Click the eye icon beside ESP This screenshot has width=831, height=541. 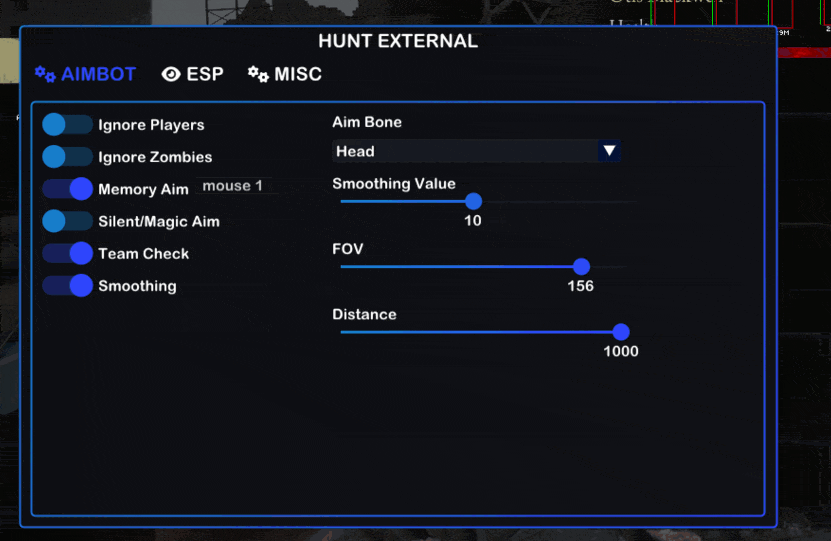pos(171,74)
